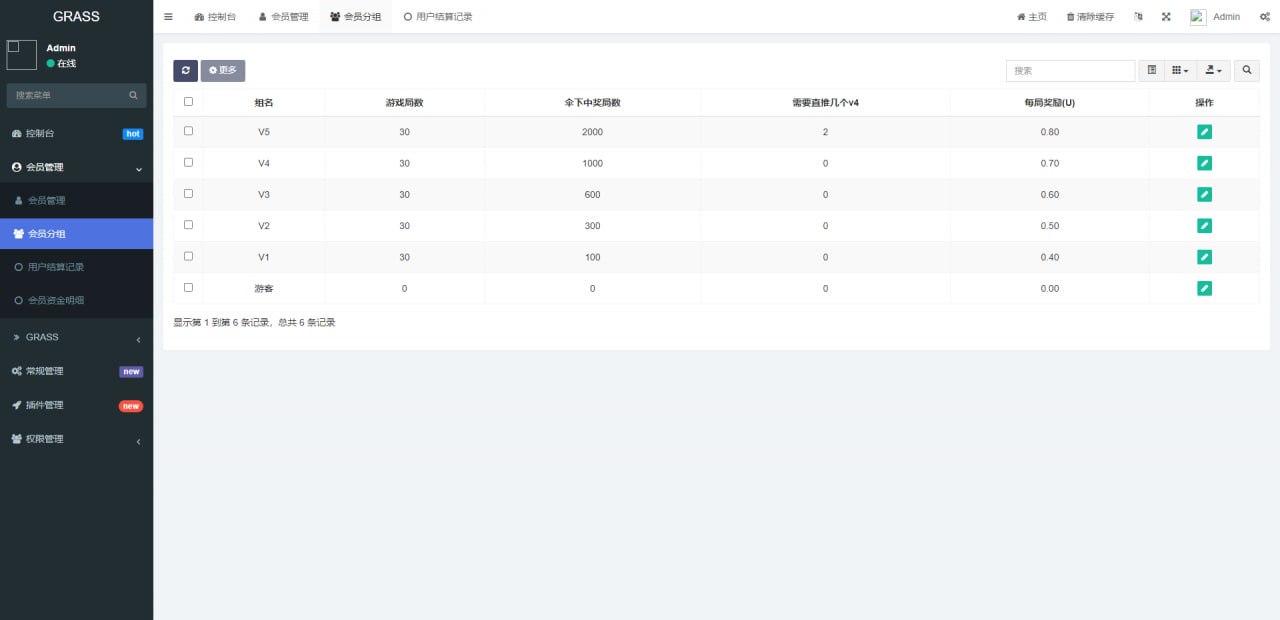Screen dimensions: 1280x620
Task: Click the 清除缓存 link
Action: coord(1090,17)
